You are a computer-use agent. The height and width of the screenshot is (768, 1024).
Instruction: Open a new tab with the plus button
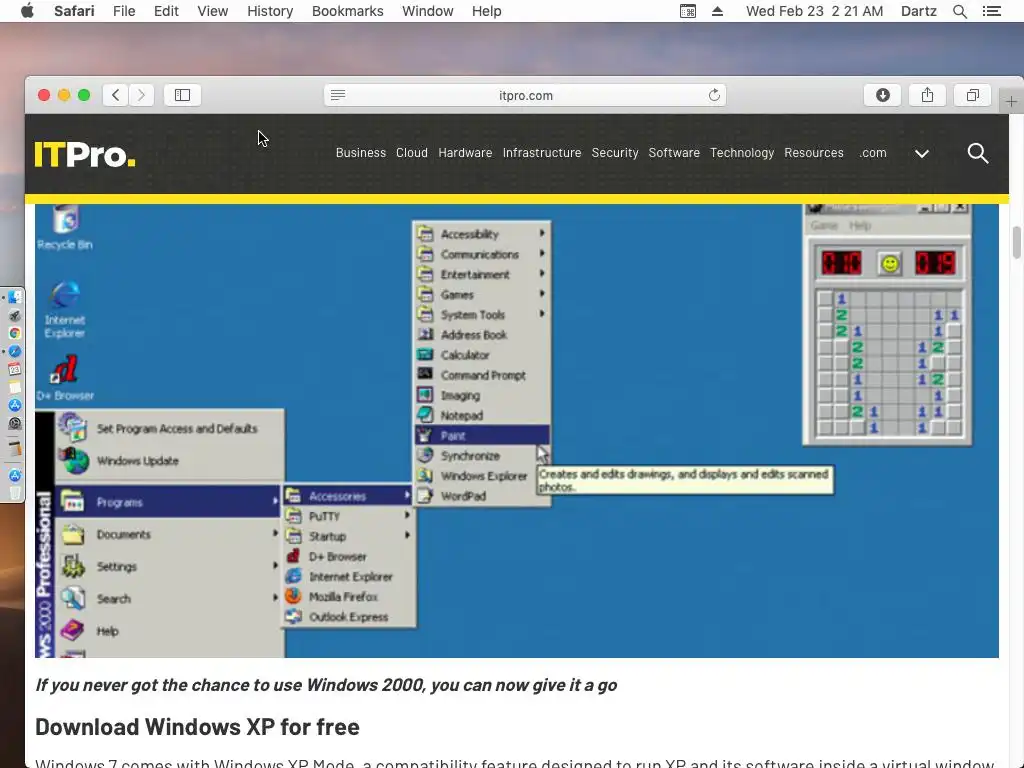tap(1011, 102)
